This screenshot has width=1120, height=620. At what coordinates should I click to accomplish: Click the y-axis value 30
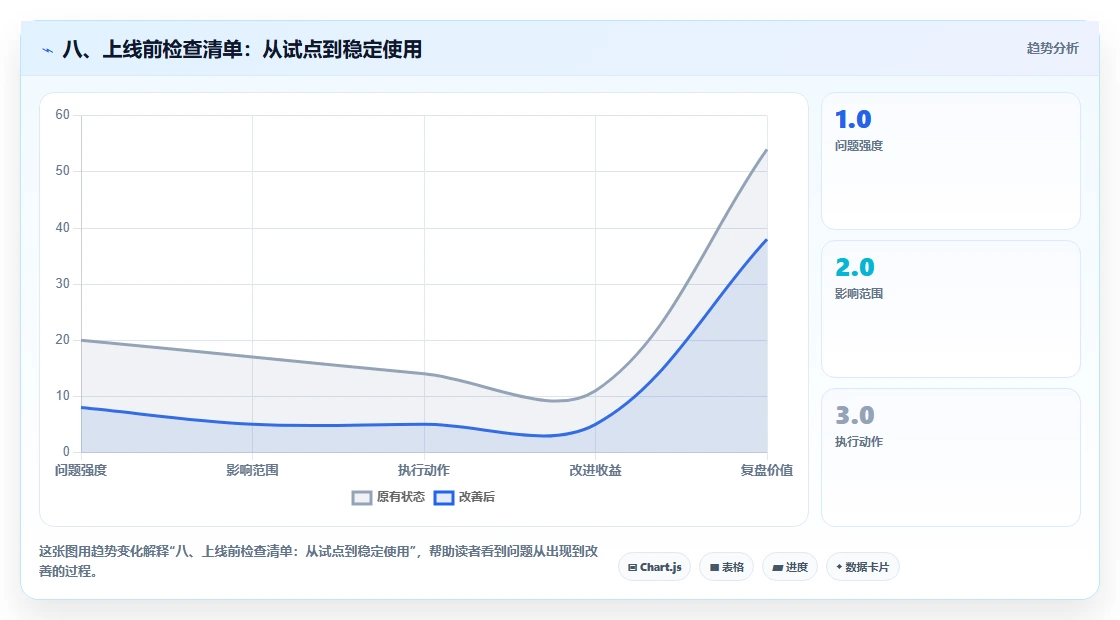63,284
